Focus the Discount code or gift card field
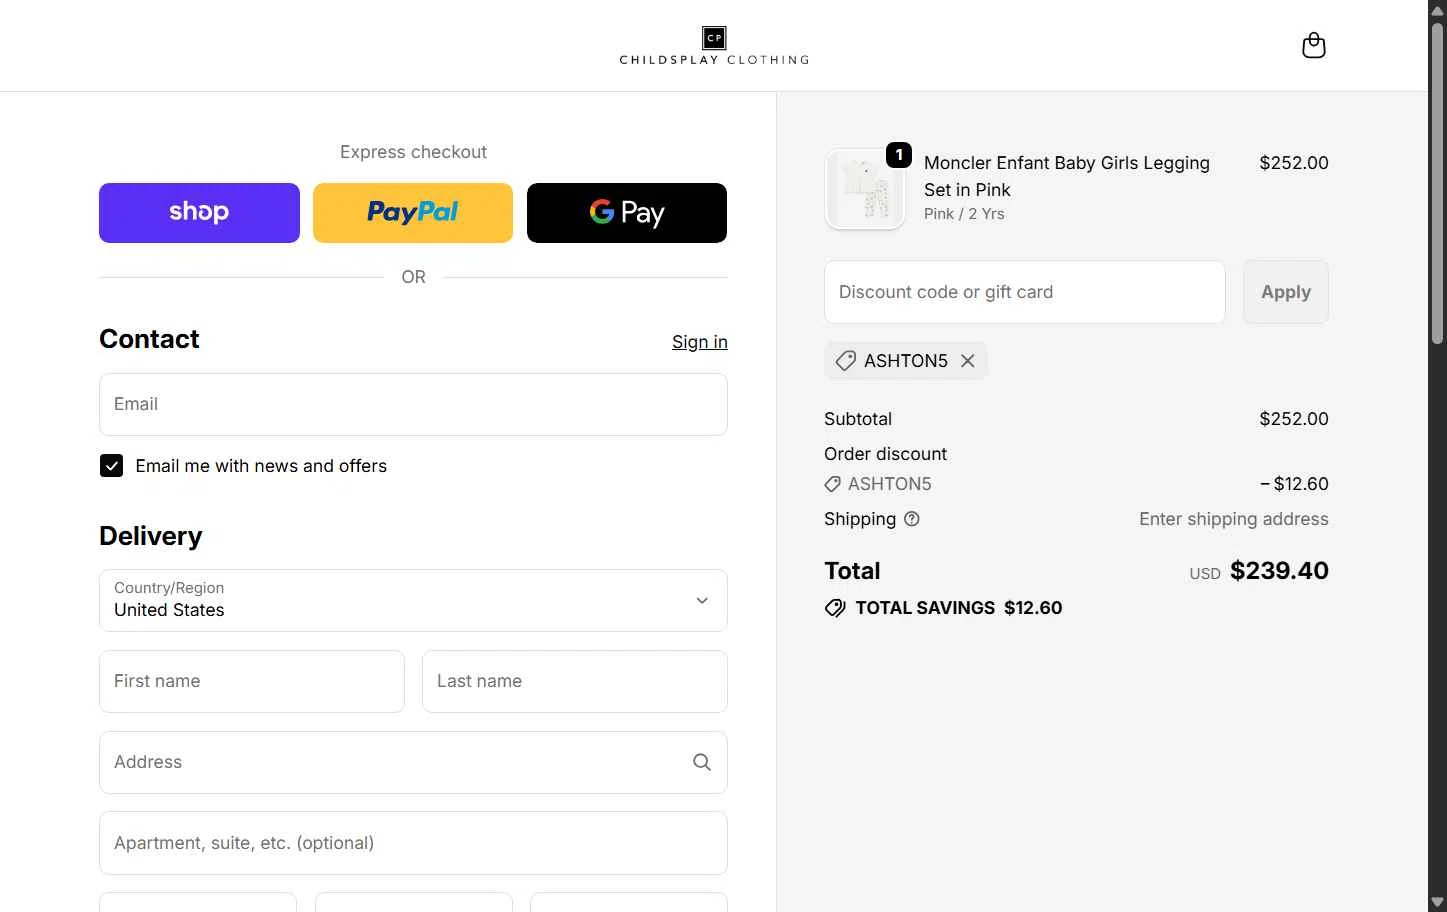 [x=1025, y=292]
